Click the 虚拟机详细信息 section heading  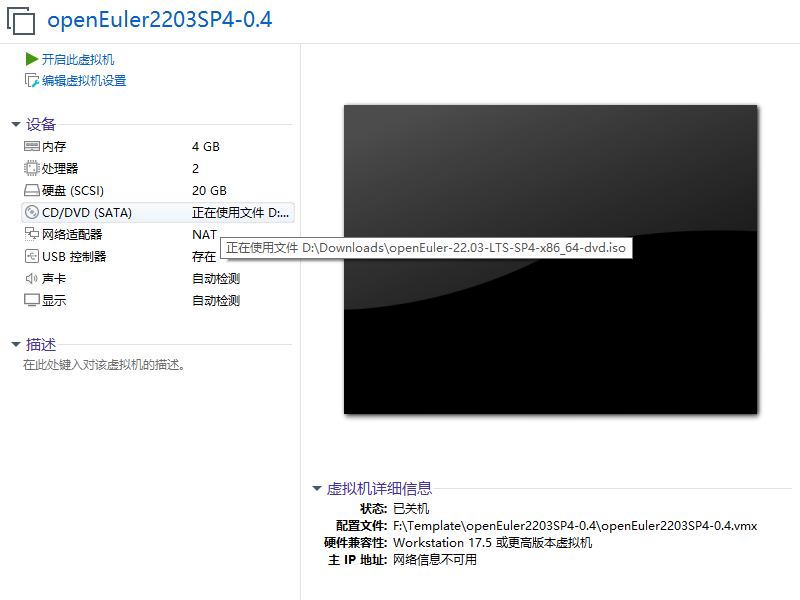tap(379, 488)
